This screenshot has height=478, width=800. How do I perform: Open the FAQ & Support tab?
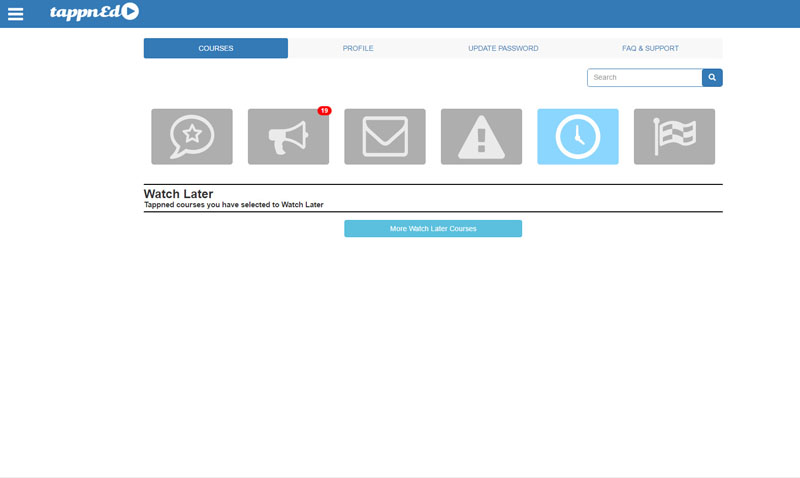click(650, 48)
